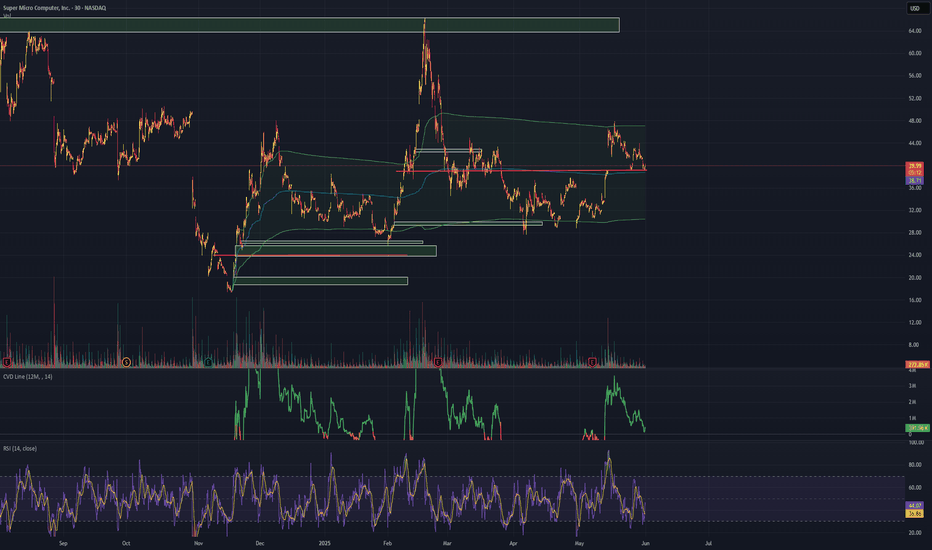Click the 2M value on the CVD axis
The height and width of the screenshot is (550, 932).
[x=912, y=402]
